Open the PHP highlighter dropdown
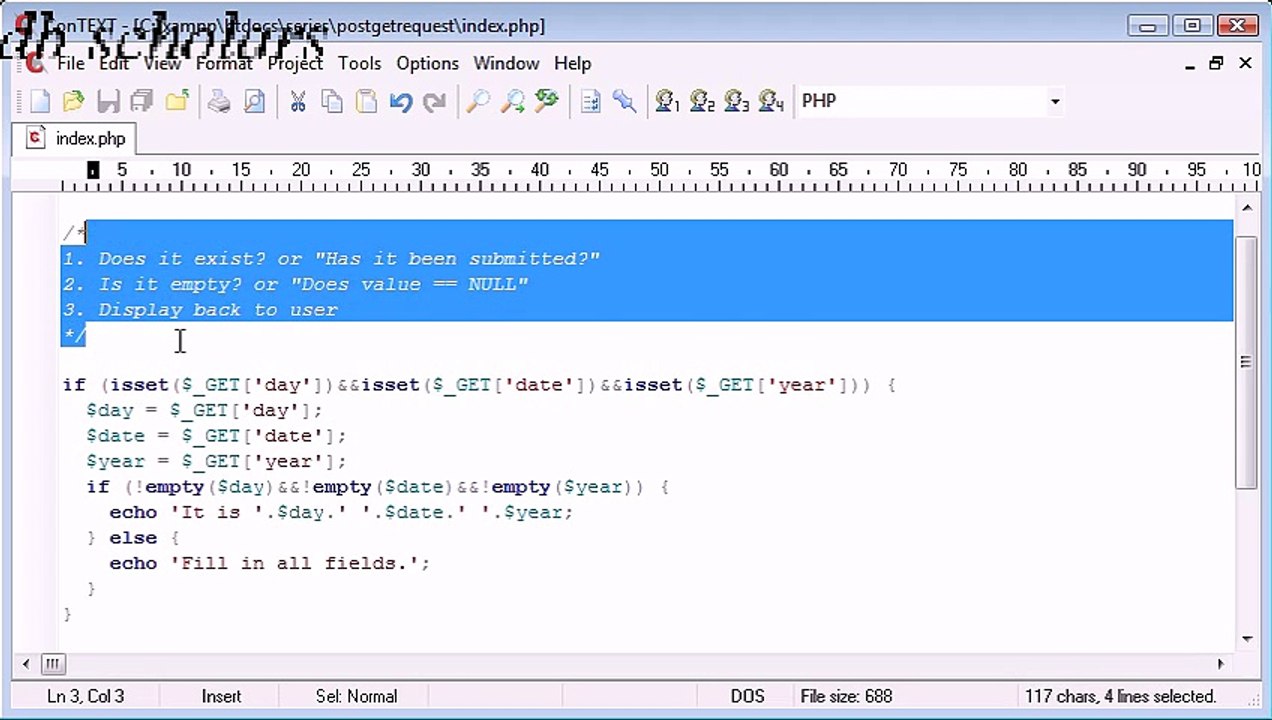 coord(1054,101)
